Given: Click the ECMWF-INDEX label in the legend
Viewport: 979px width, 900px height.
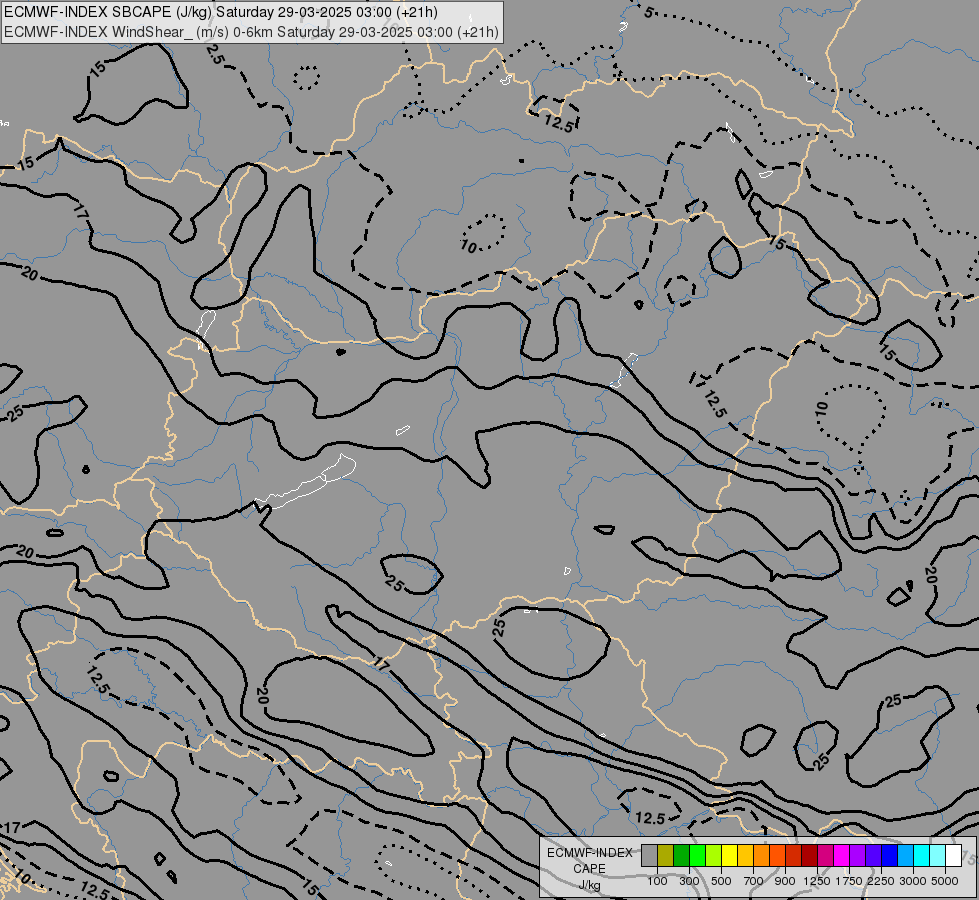Looking at the screenshot, I should pyautogui.click(x=589, y=853).
